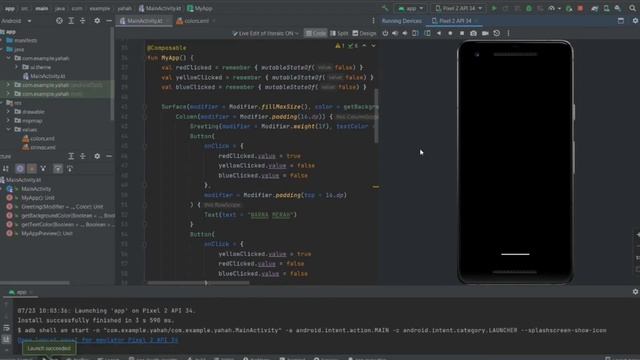Select the app tab in Run panel
Screen dimensions: 640x360
tap(20, 292)
